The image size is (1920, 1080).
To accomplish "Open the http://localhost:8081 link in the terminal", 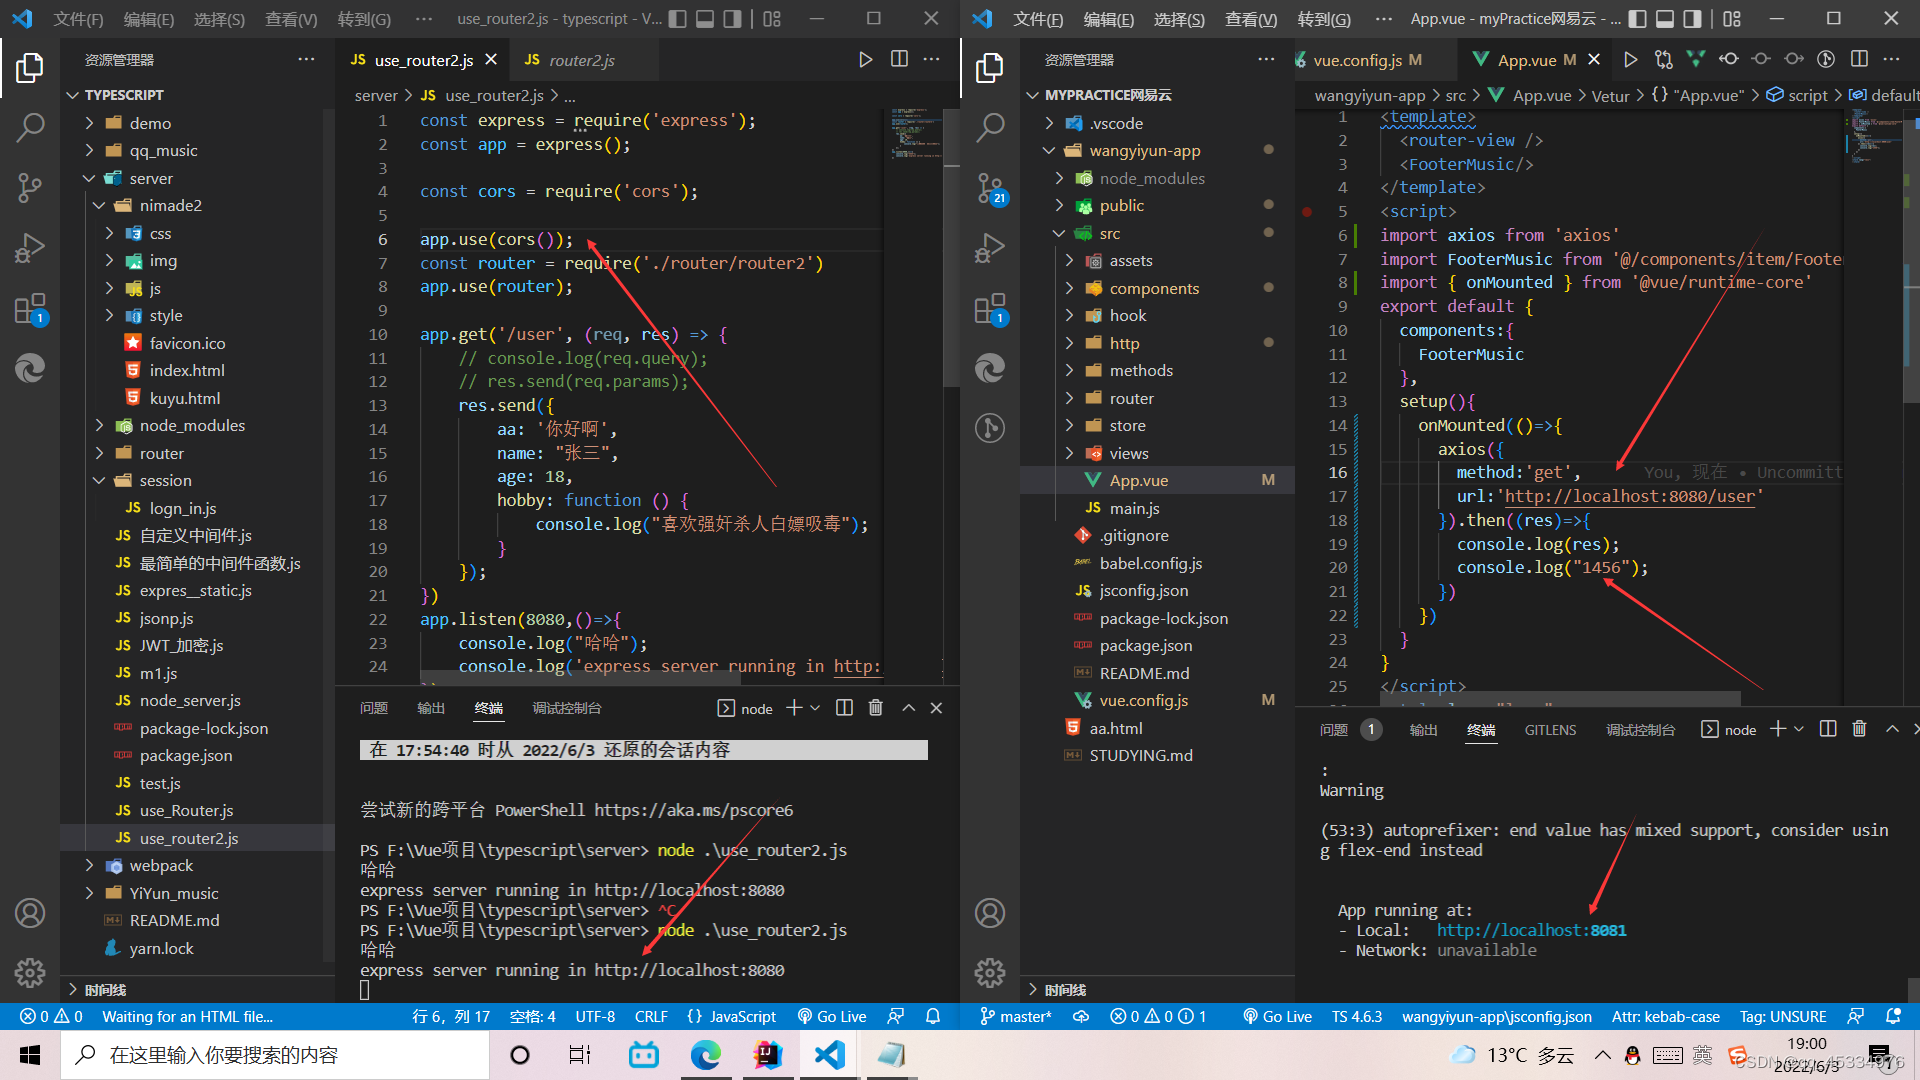I will (1531, 930).
